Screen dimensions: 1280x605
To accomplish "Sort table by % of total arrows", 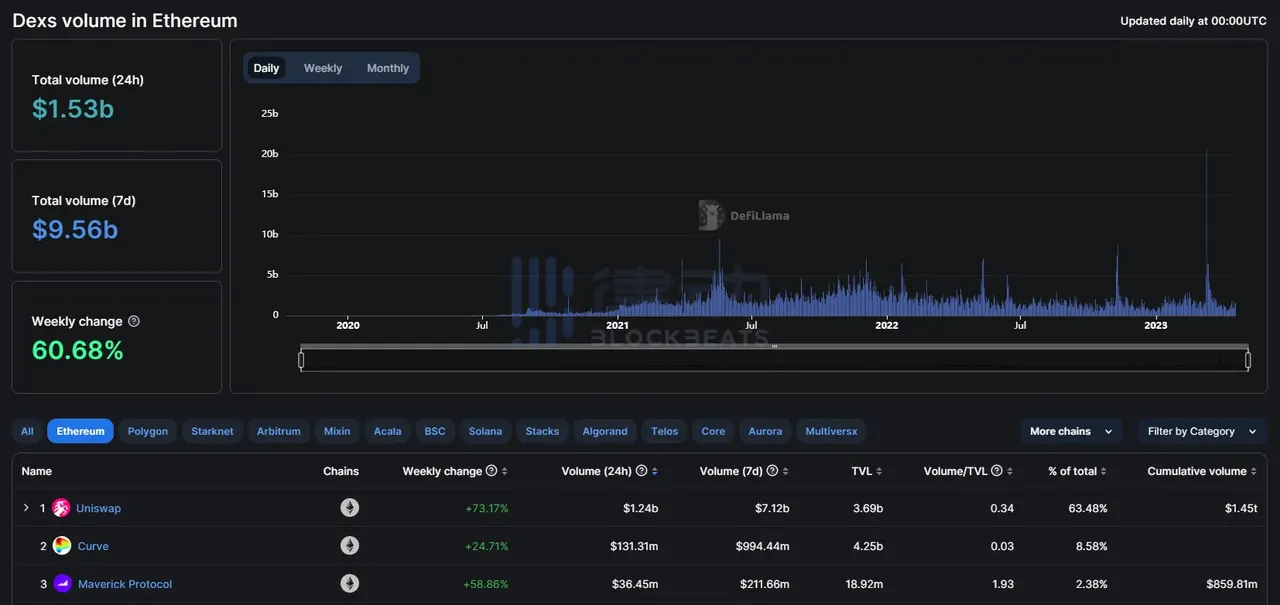I will 1104,471.
